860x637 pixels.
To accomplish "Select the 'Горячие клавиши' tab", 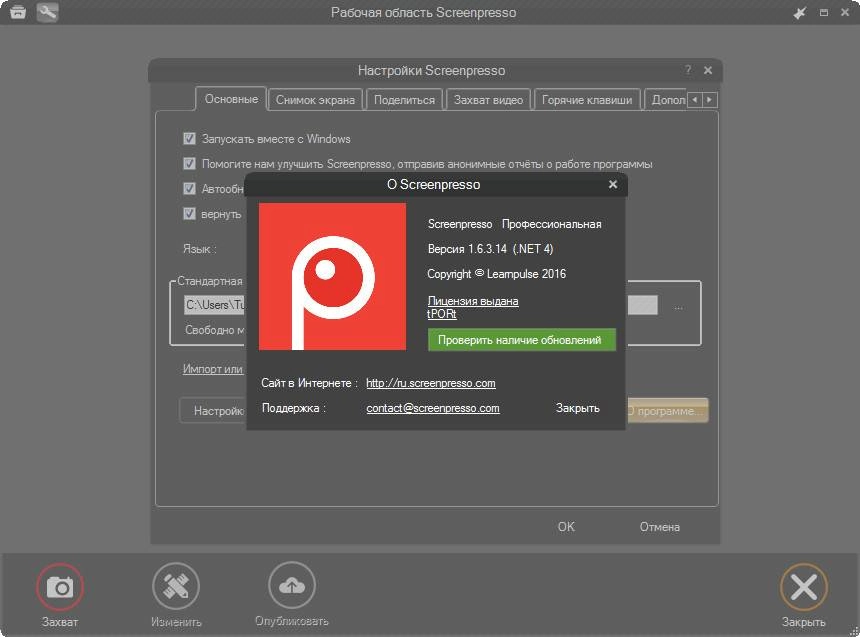I will (x=587, y=100).
